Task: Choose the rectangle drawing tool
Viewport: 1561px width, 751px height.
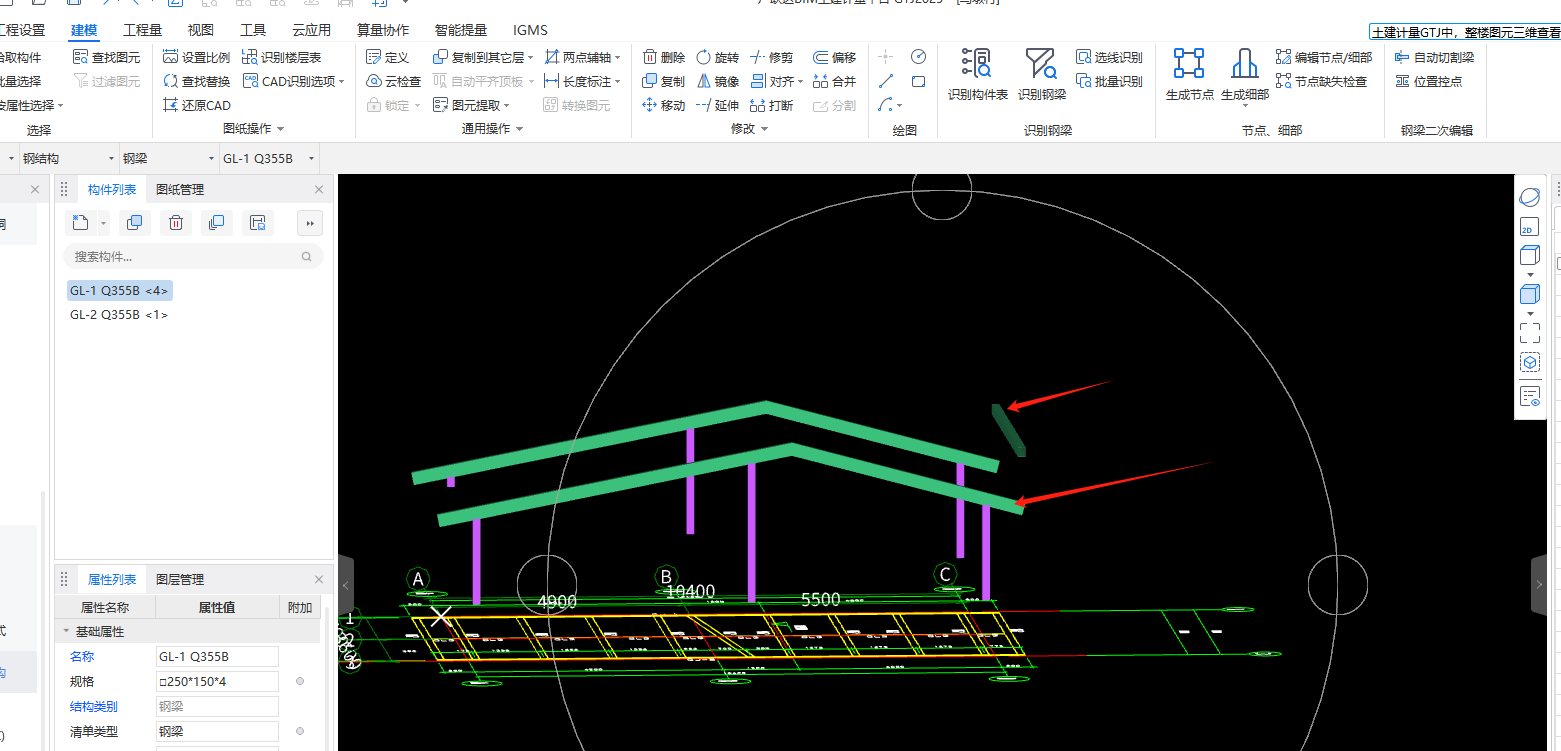Action: point(919,81)
